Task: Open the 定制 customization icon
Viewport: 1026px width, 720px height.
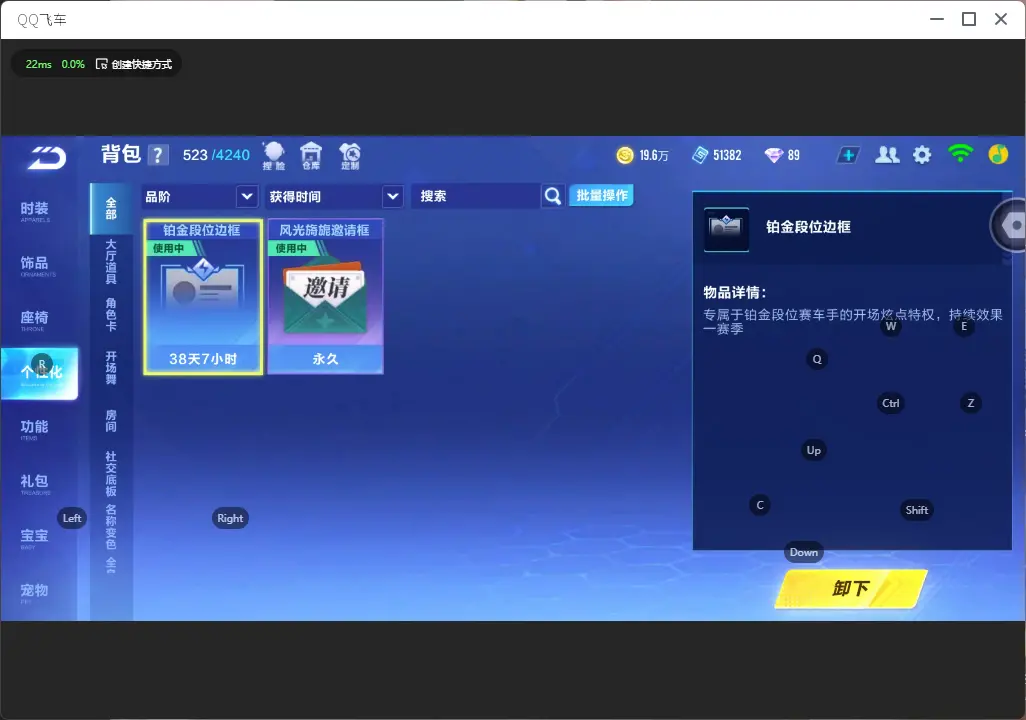Action: click(350, 156)
